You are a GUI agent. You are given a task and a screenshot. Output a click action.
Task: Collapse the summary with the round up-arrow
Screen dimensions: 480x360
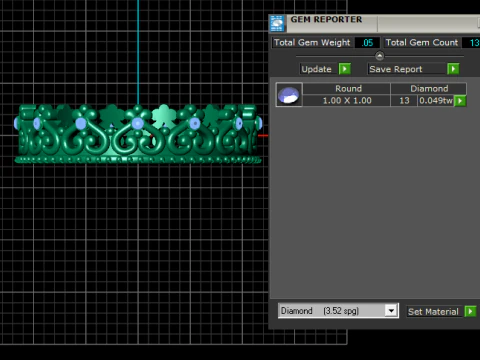[x=379, y=56]
